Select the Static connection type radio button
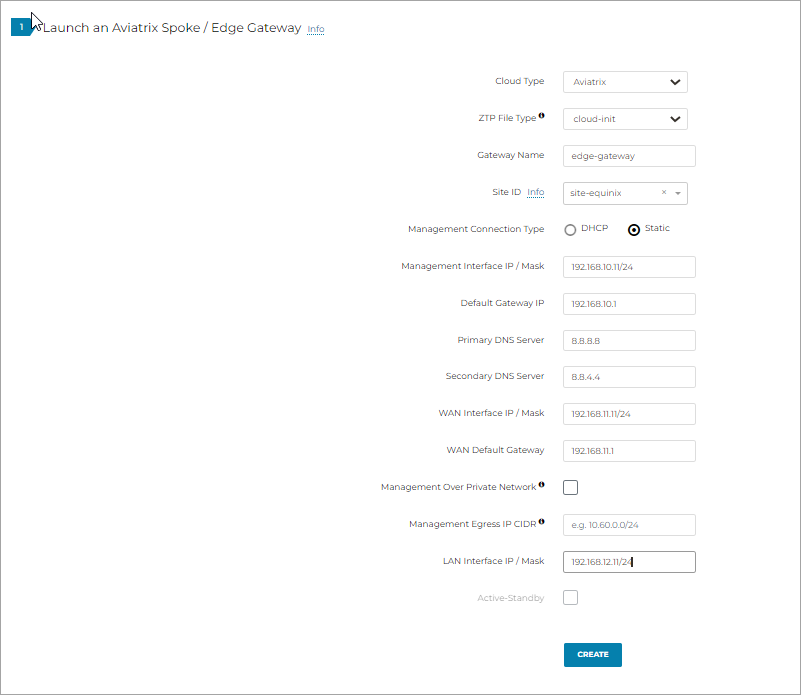Image resolution: width=801 pixels, height=695 pixels. [634, 229]
